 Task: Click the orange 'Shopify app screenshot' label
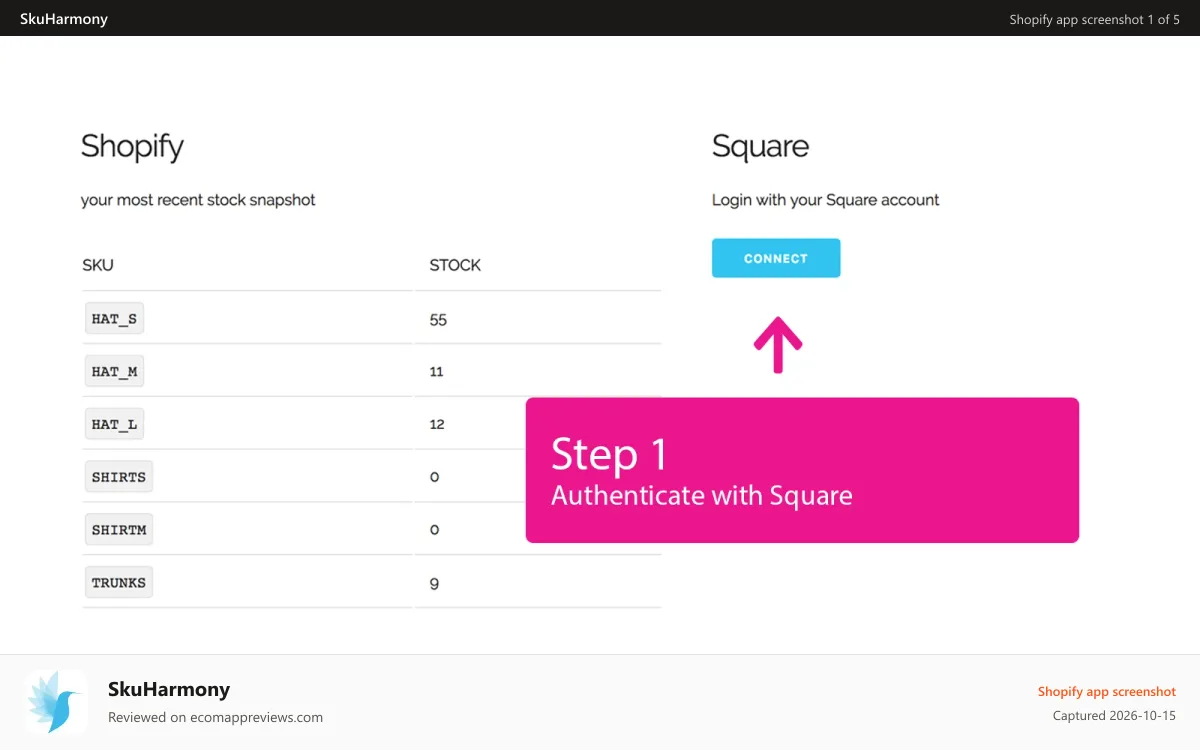(x=1107, y=691)
